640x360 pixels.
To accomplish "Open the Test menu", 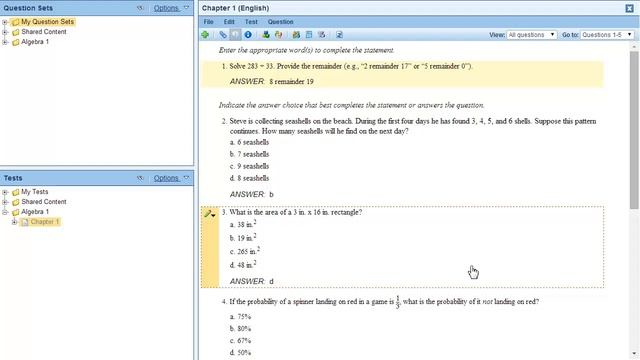I will (251, 22).
